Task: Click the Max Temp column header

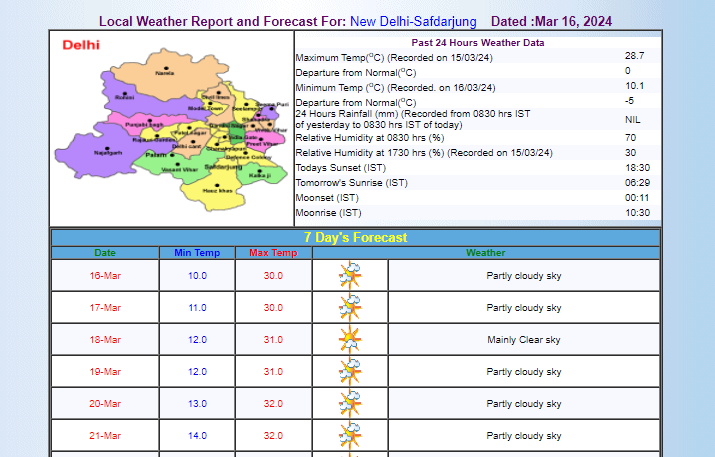Action: coord(273,253)
